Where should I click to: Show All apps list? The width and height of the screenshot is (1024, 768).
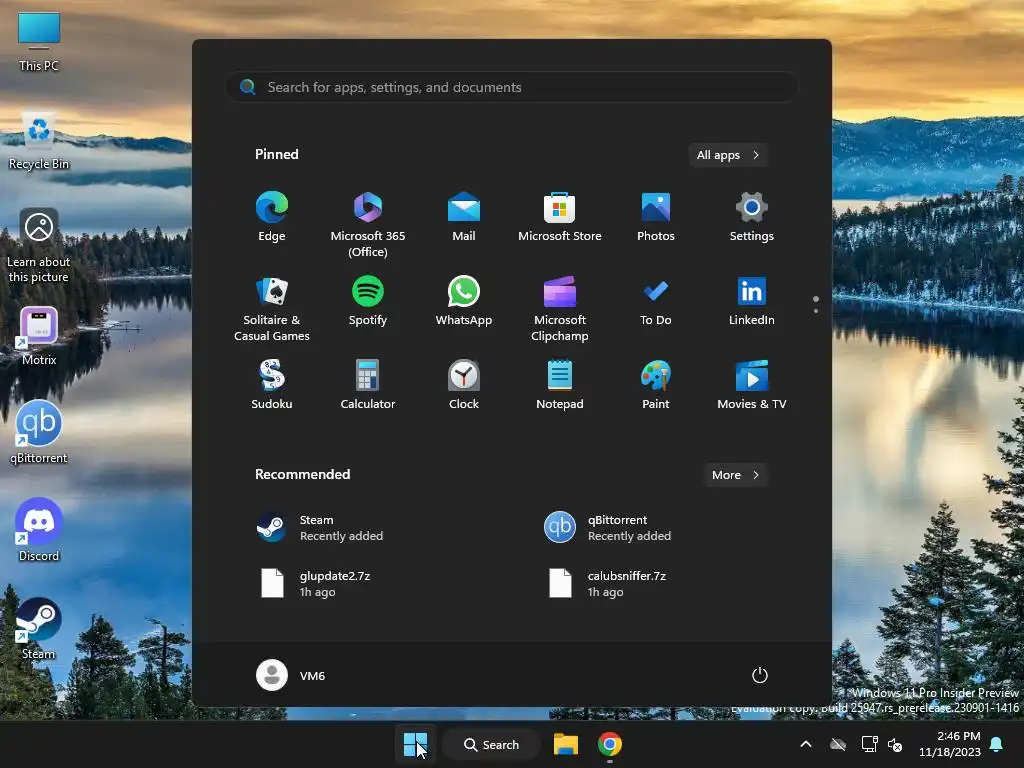(x=728, y=155)
